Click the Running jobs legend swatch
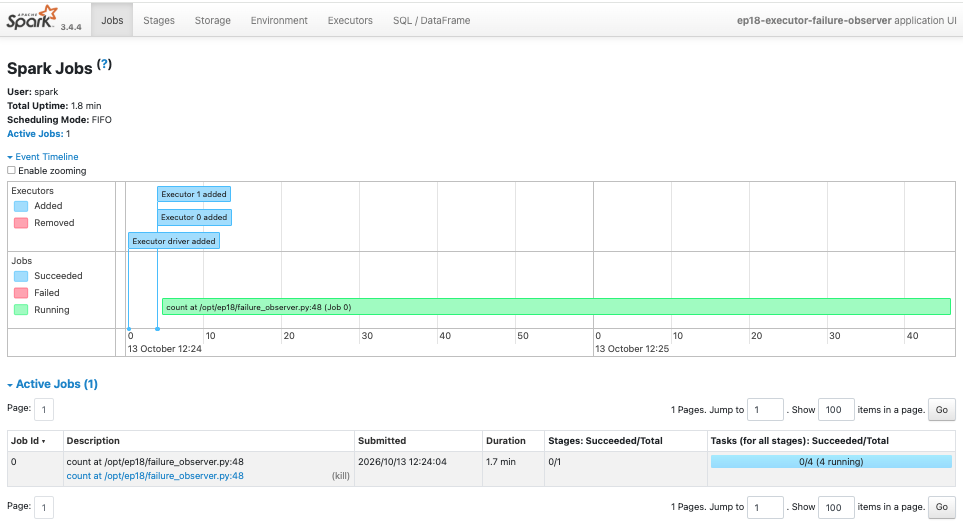Screen dimensions: 963x528 pyautogui.click(x=21, y=309)
